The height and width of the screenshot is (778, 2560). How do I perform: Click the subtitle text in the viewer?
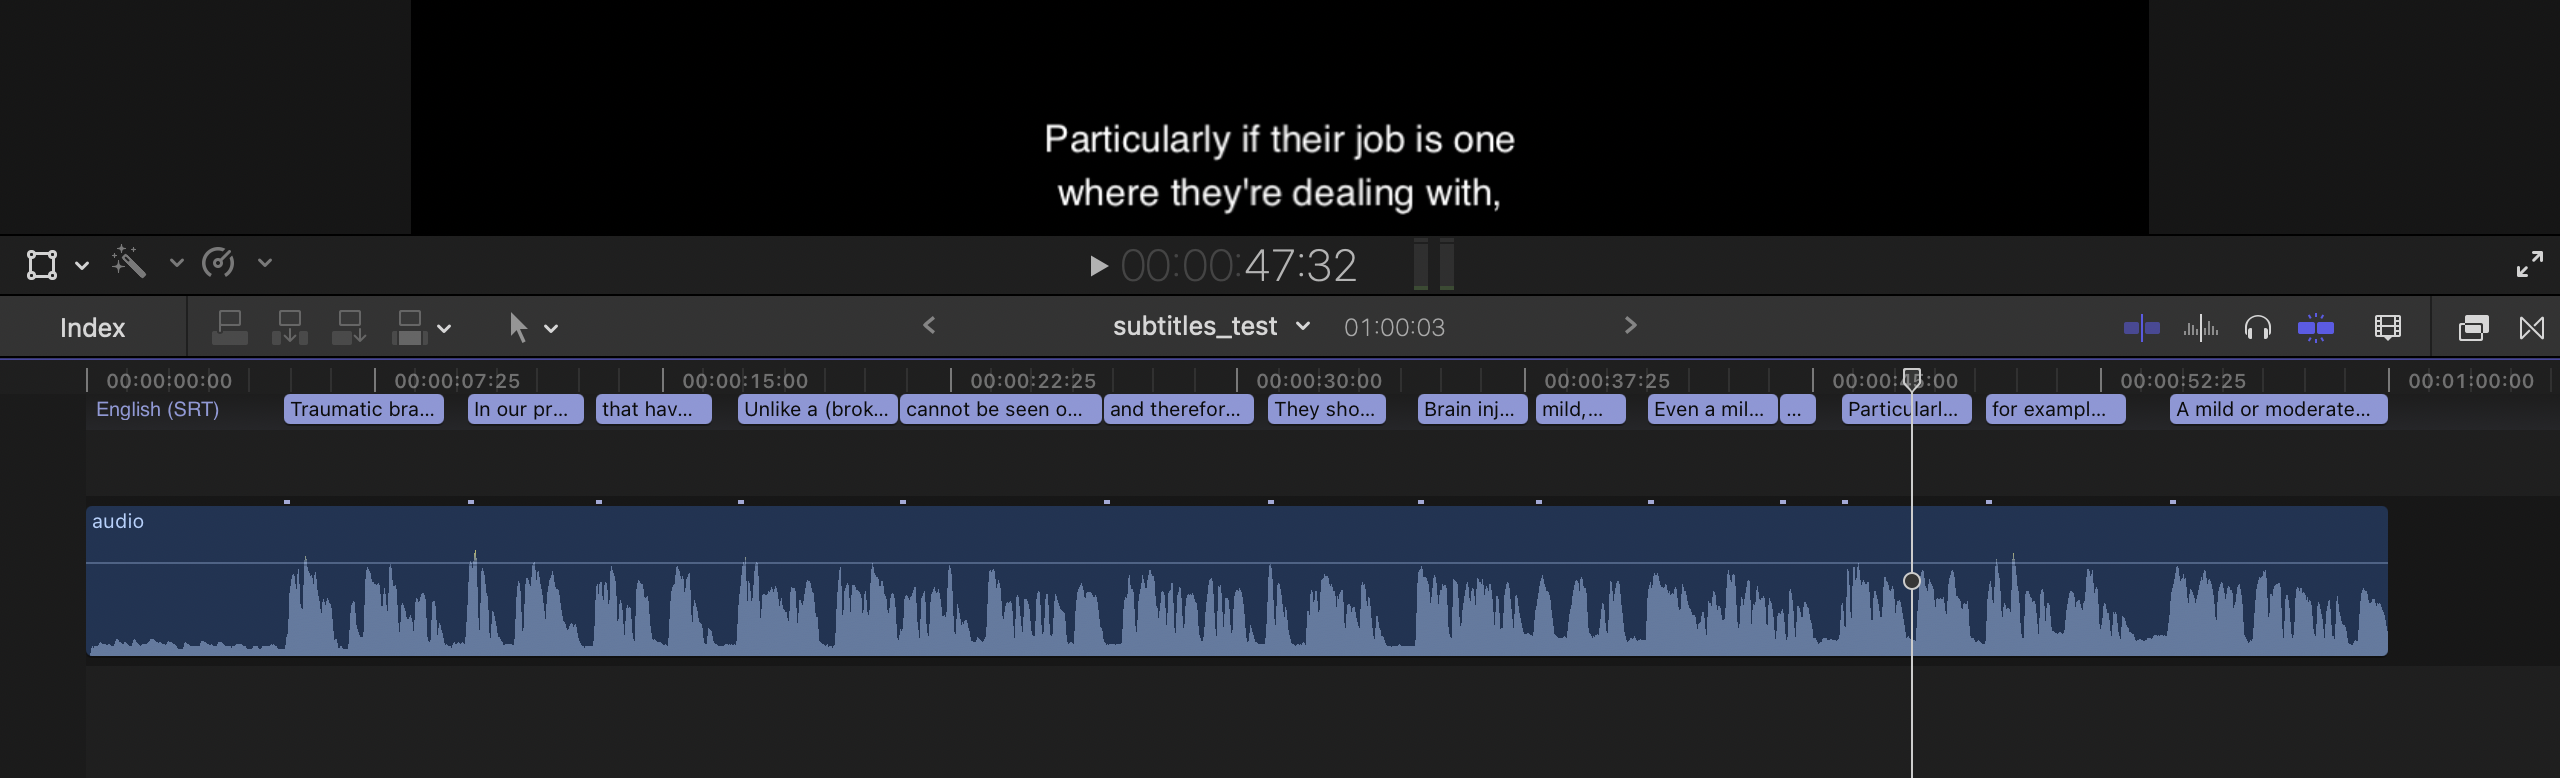point(1280,166)
